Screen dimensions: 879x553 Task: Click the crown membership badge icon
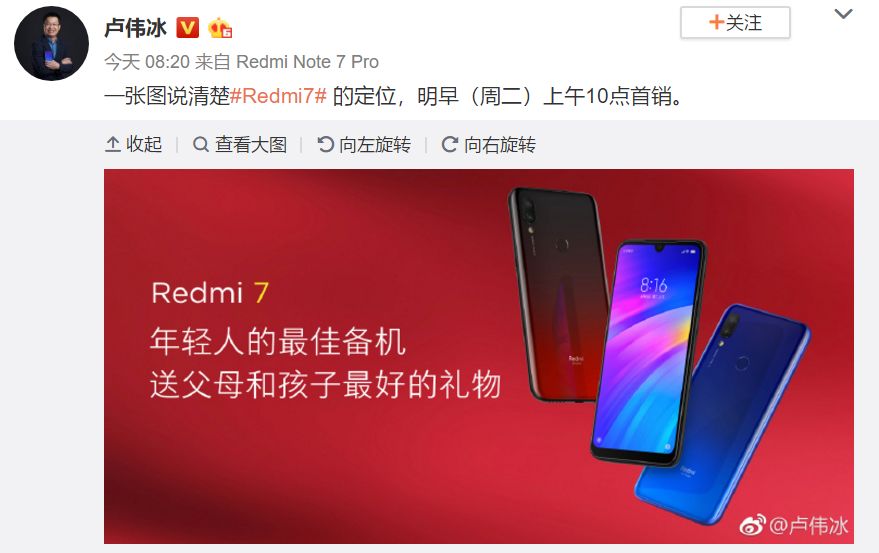point(220,27)
